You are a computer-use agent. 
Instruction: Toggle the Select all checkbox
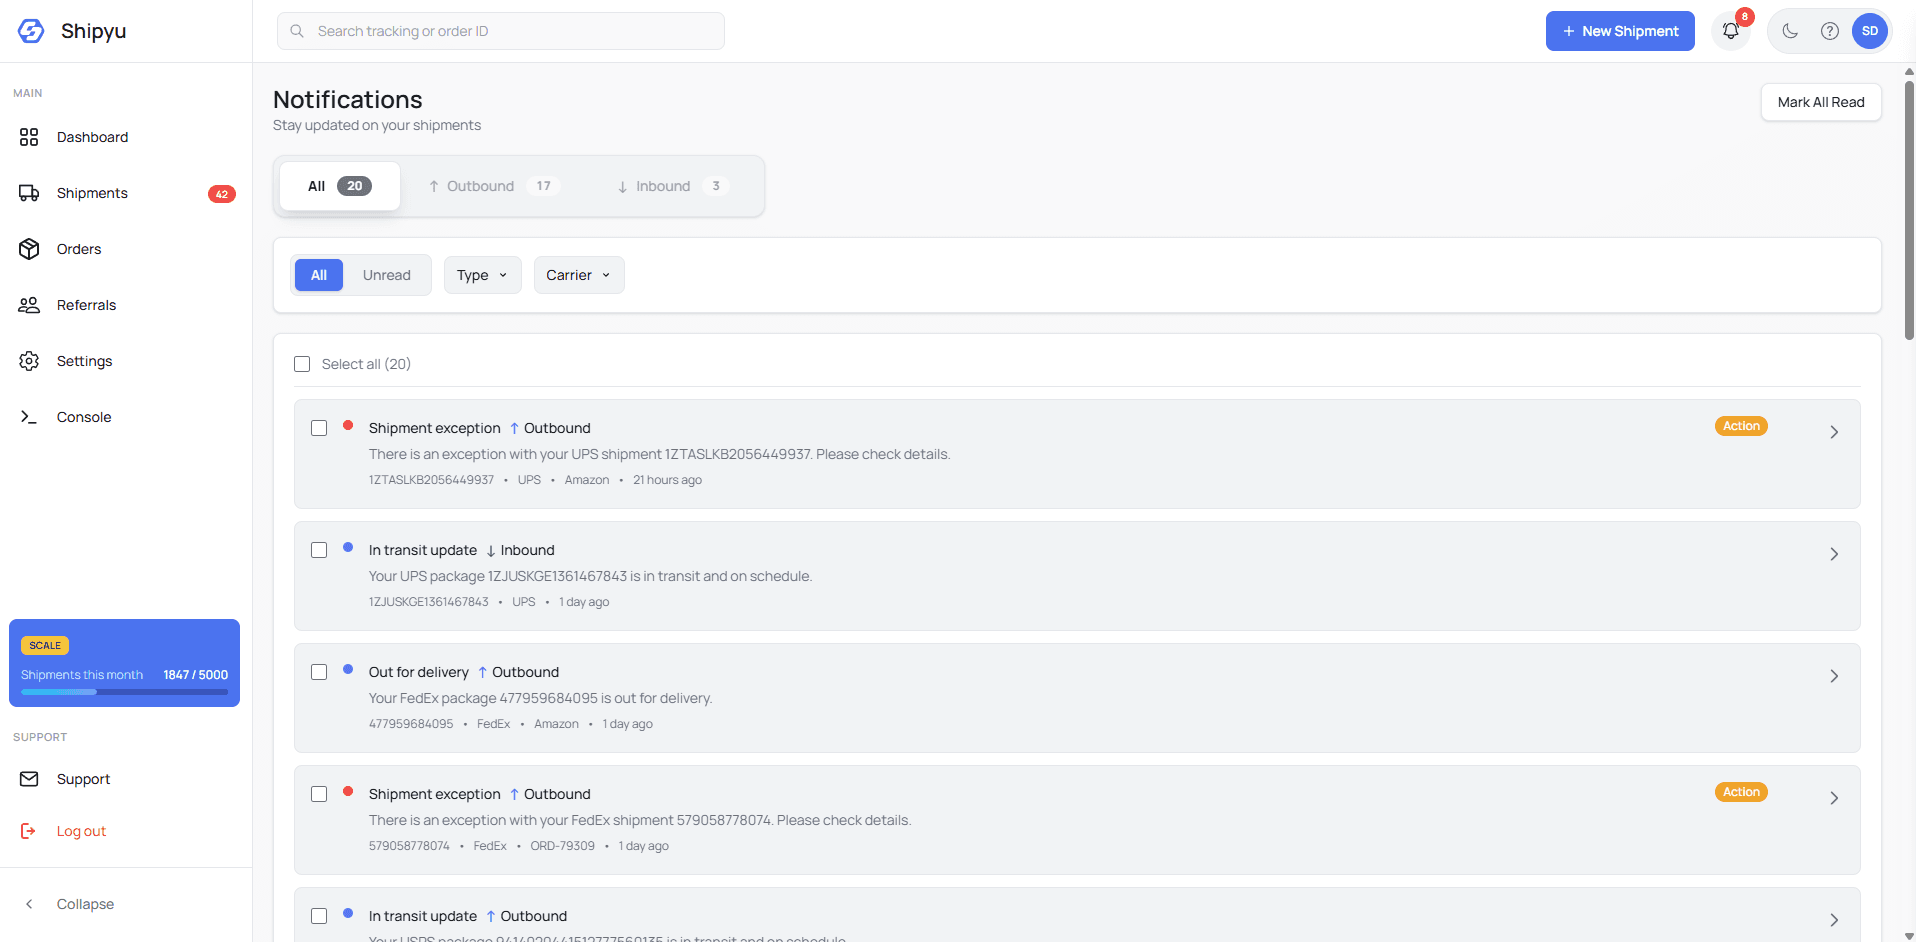click(302, 364)
